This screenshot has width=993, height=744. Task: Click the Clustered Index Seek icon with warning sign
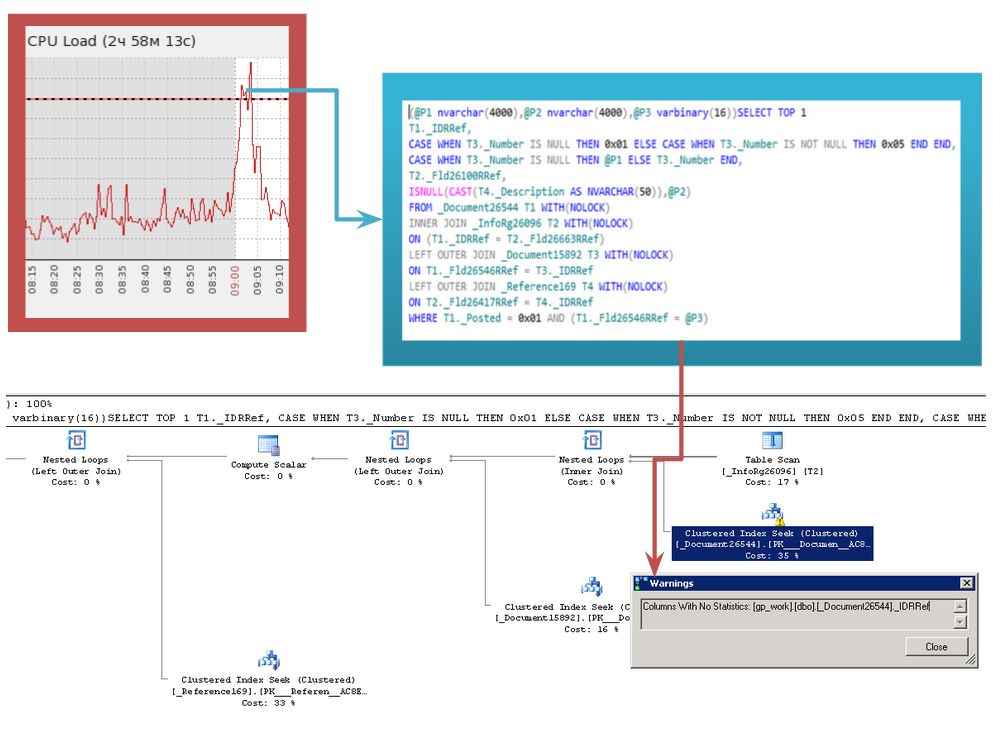click(x=772, y=514)
